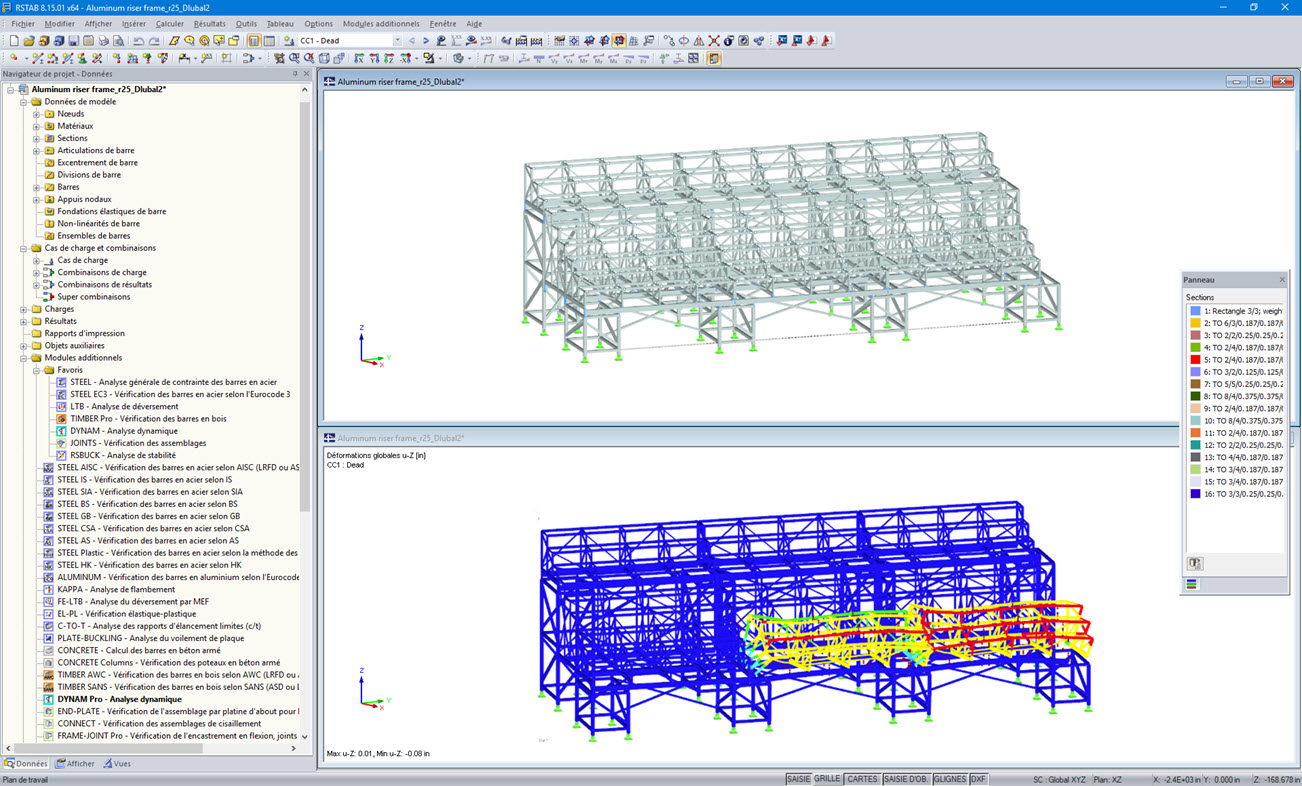Expand the Matériaux tree node
The width and height of the screenshot is (1302, 786).
(x=36, y=126)
